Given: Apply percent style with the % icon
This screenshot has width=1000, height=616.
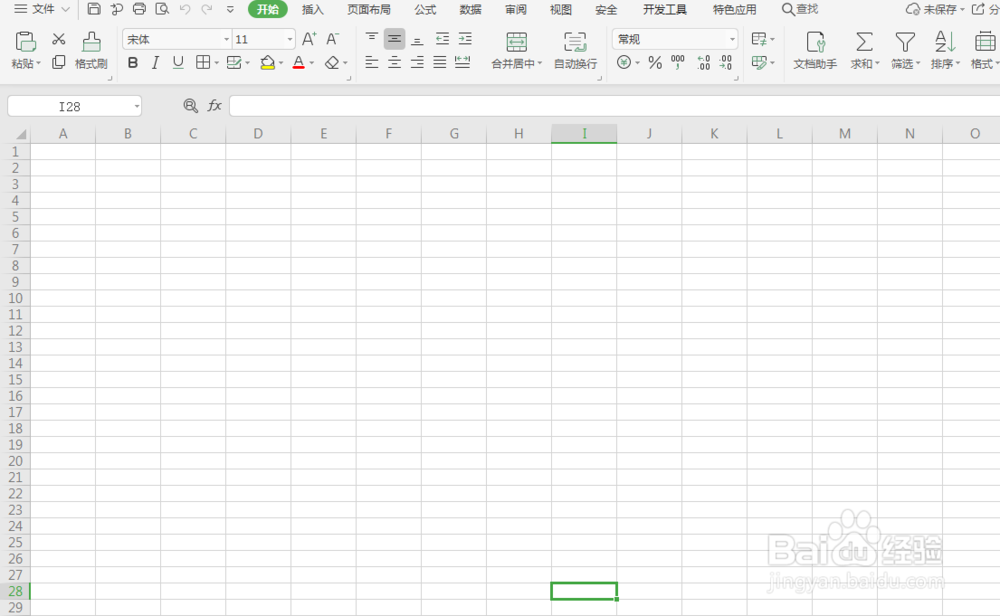Looking at the screenshot, I should (x=655, y=62).
